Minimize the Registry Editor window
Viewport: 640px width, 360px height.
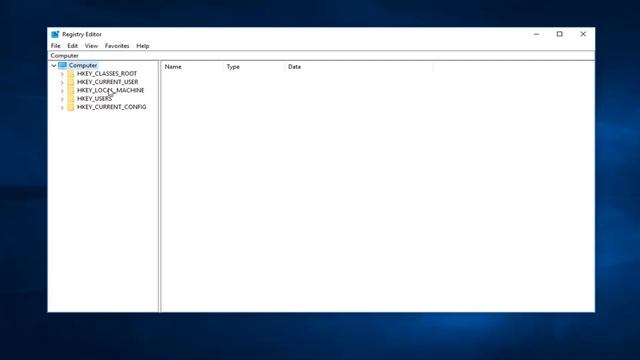(536, 34)
